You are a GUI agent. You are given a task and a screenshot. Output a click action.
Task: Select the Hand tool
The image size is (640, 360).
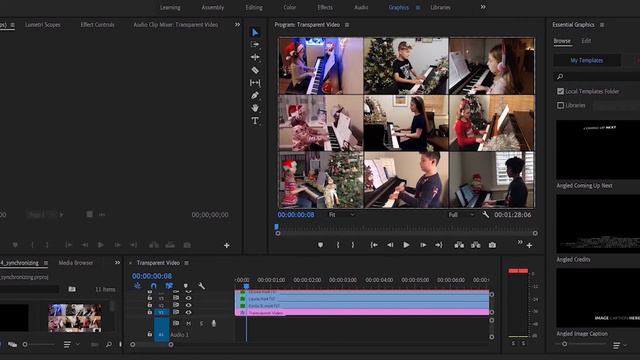(255, 108)
